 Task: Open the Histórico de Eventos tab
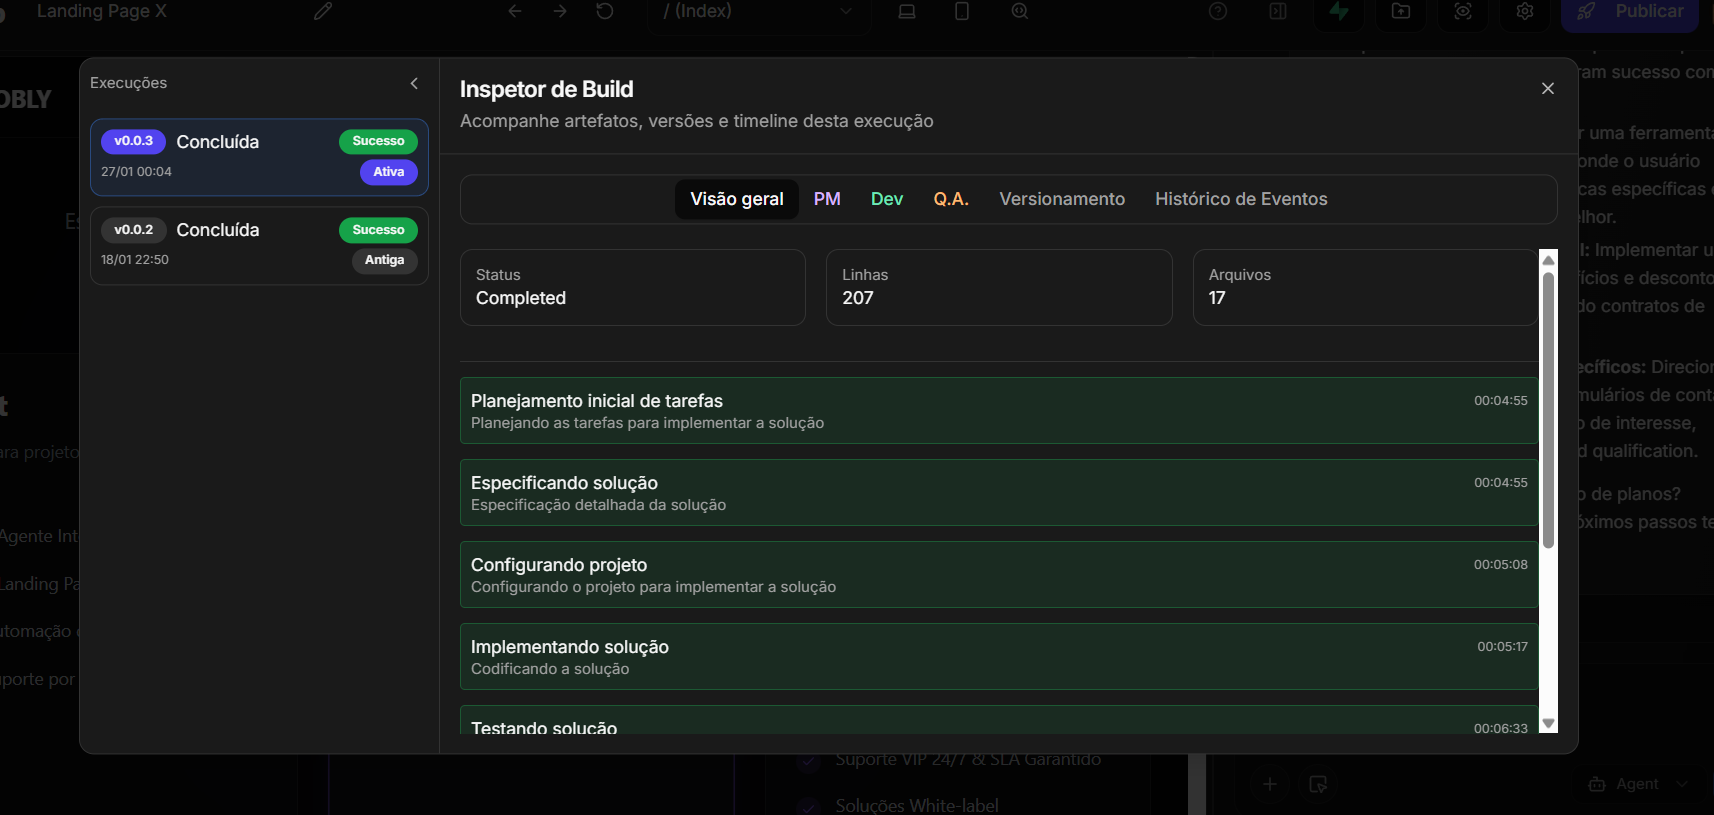[x=1240, y=199]
